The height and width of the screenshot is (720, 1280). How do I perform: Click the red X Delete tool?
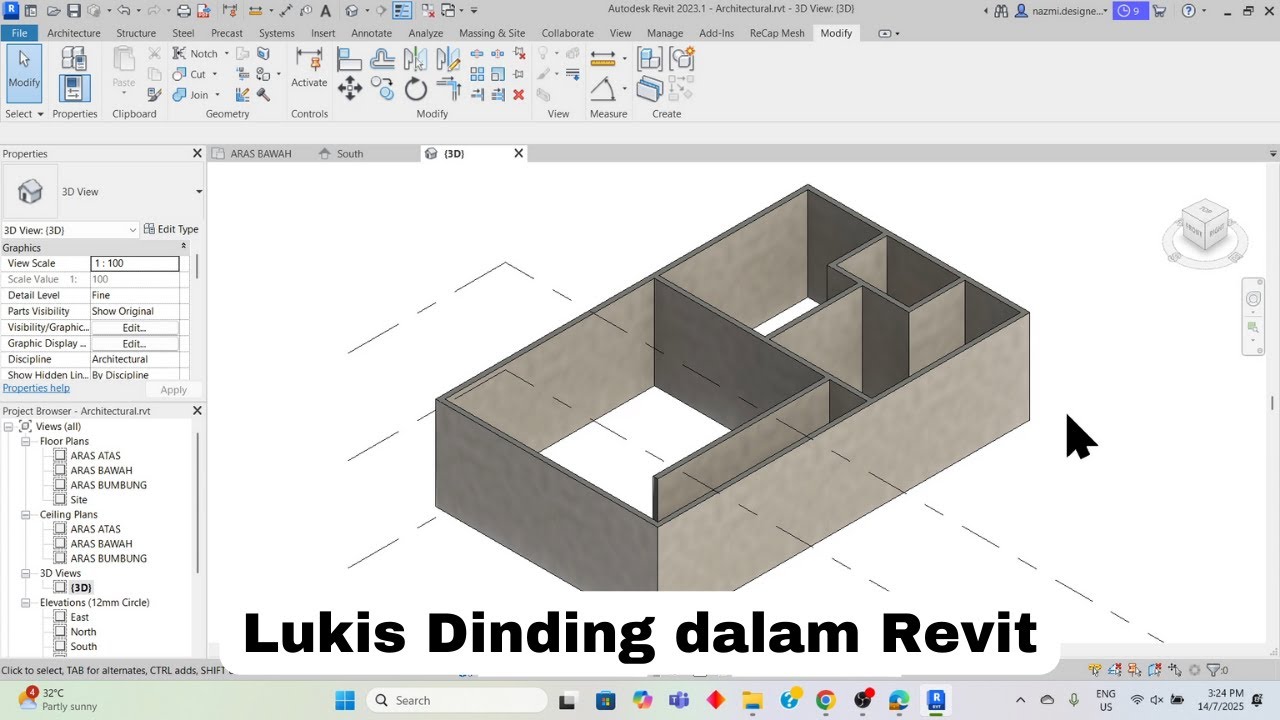point(518,94)
